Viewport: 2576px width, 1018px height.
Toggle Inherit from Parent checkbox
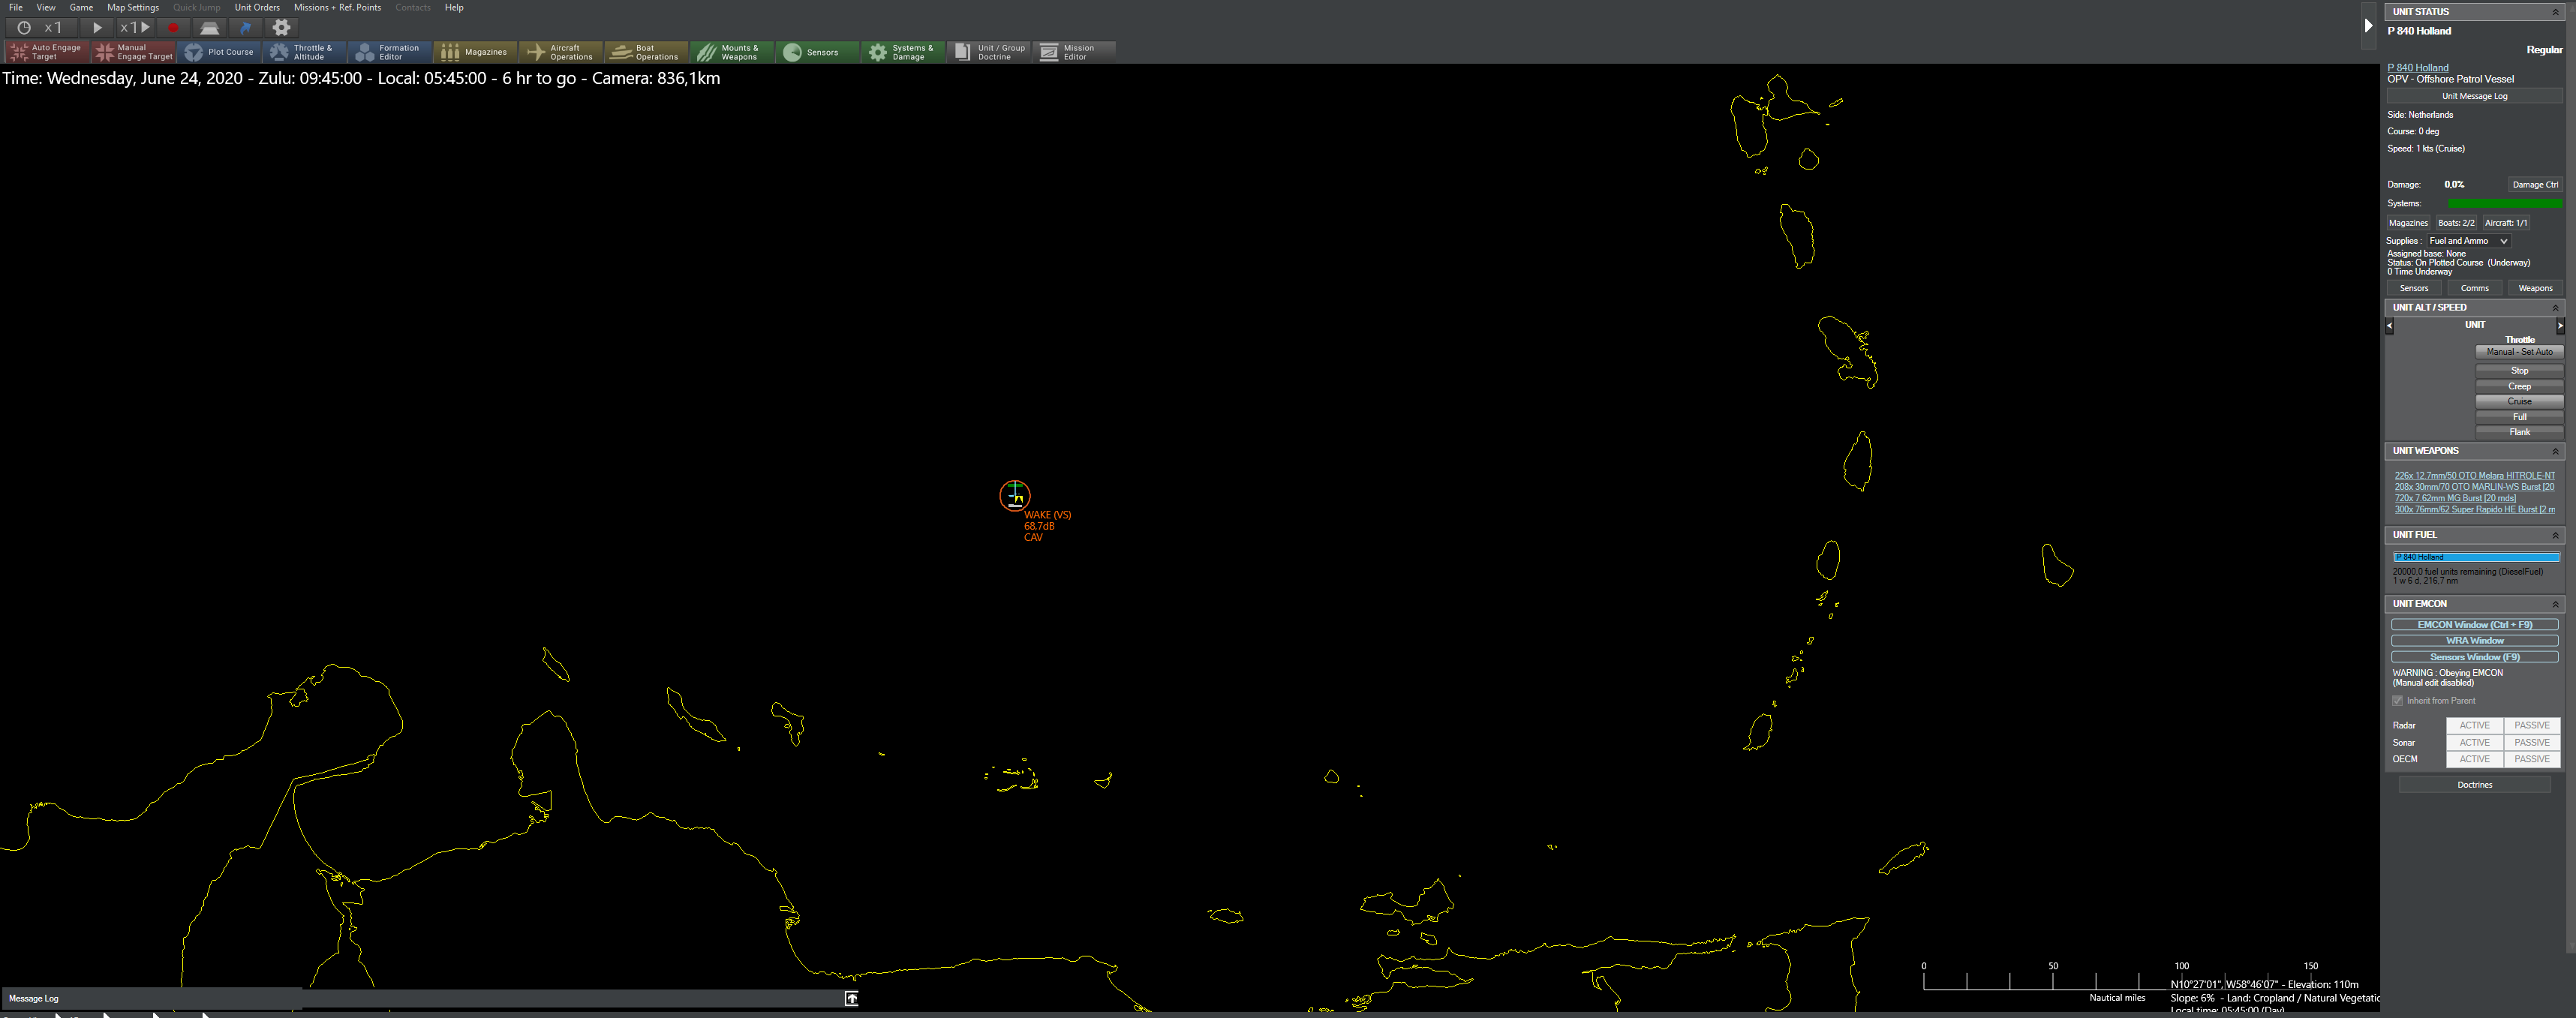[x=2397, y=701]
